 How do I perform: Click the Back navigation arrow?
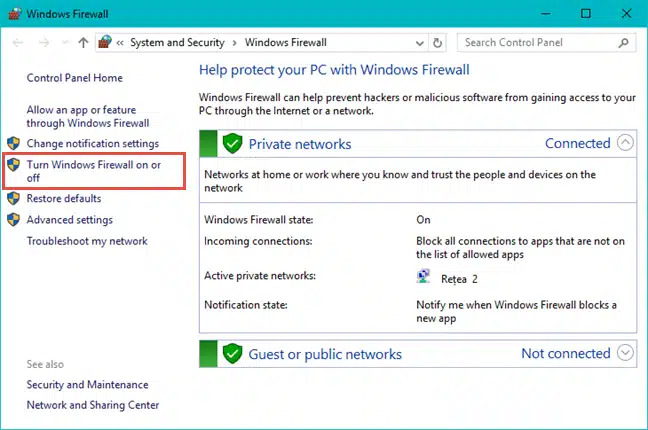pyautogui.click(x=16, y=43)
